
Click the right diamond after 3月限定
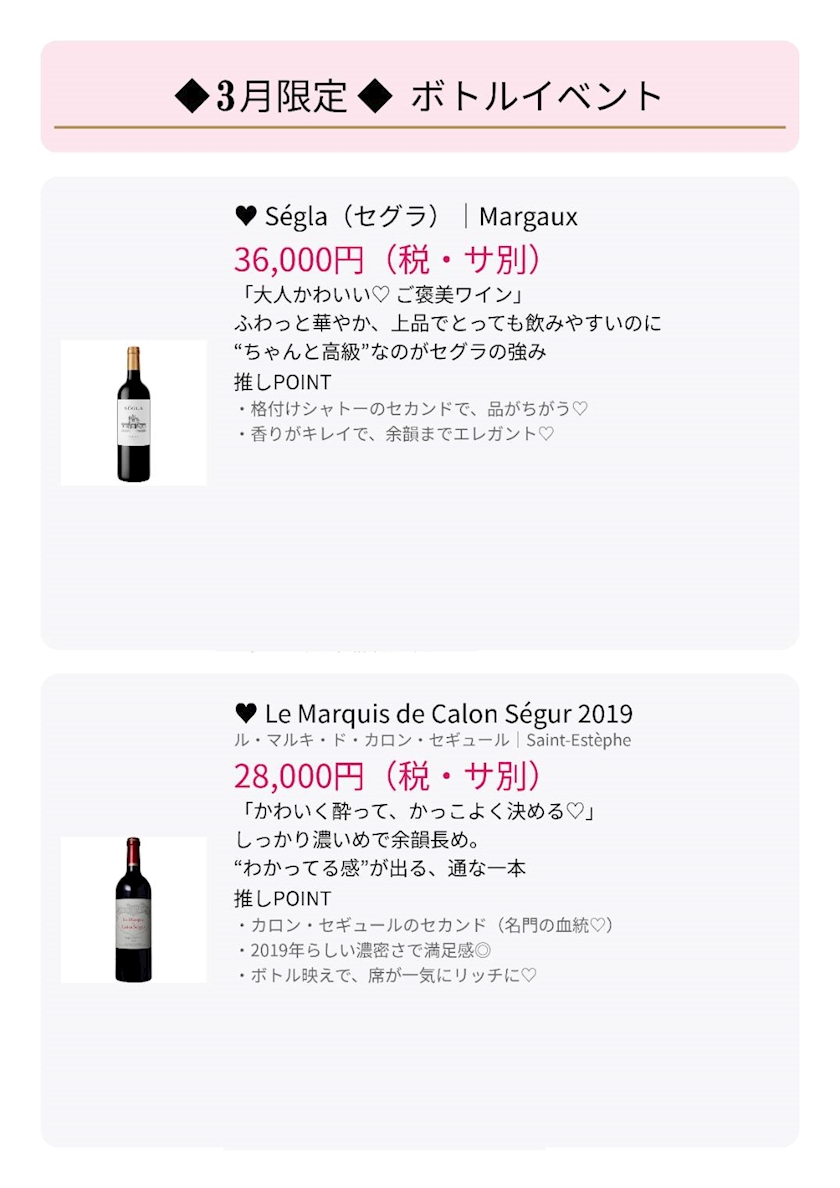coord(374,97)
